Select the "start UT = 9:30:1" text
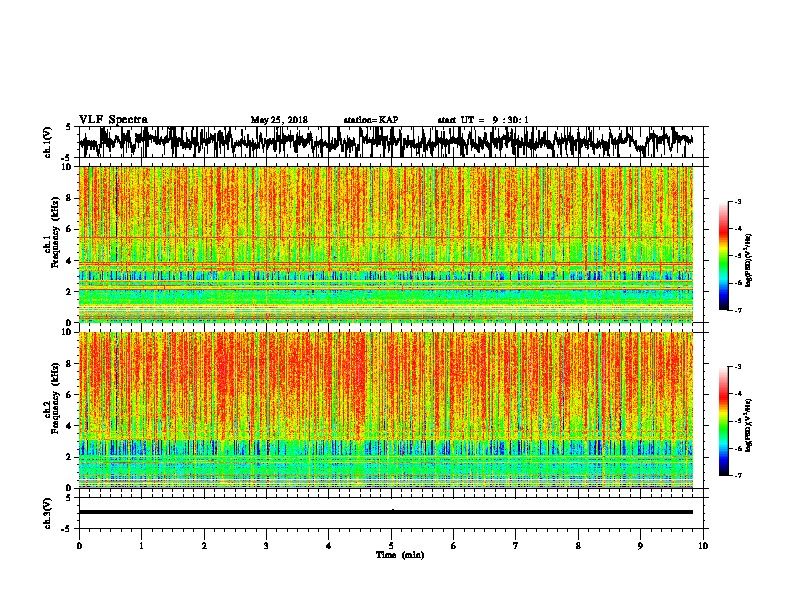 [x=483, y=120]
